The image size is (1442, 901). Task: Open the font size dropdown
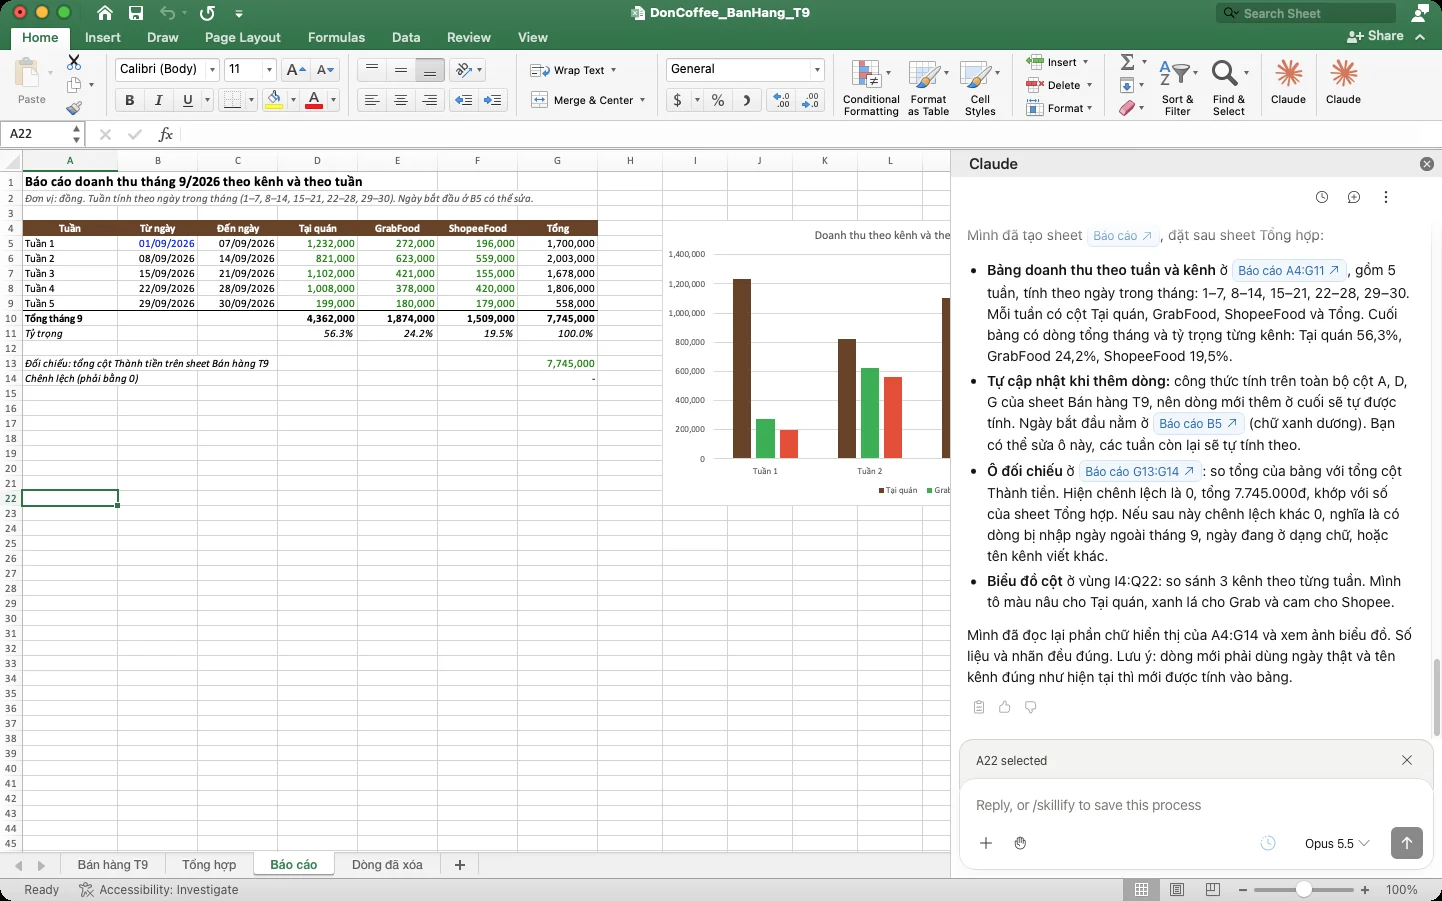tap(268, 69)
